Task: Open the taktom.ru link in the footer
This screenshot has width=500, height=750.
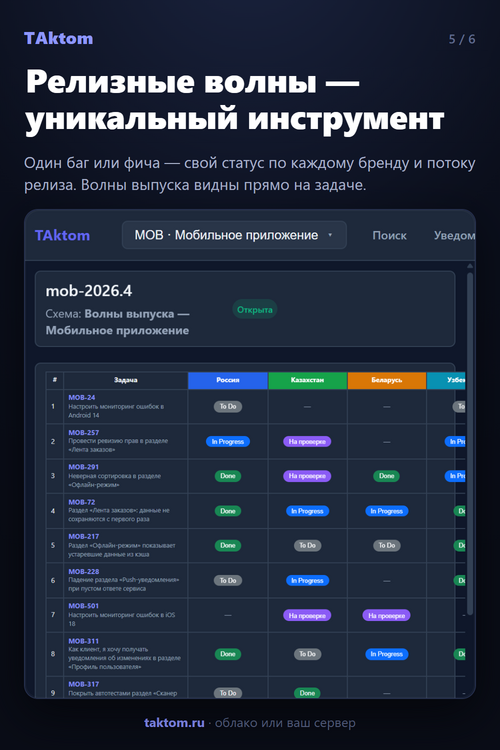Action: click(x=174, y=722)
